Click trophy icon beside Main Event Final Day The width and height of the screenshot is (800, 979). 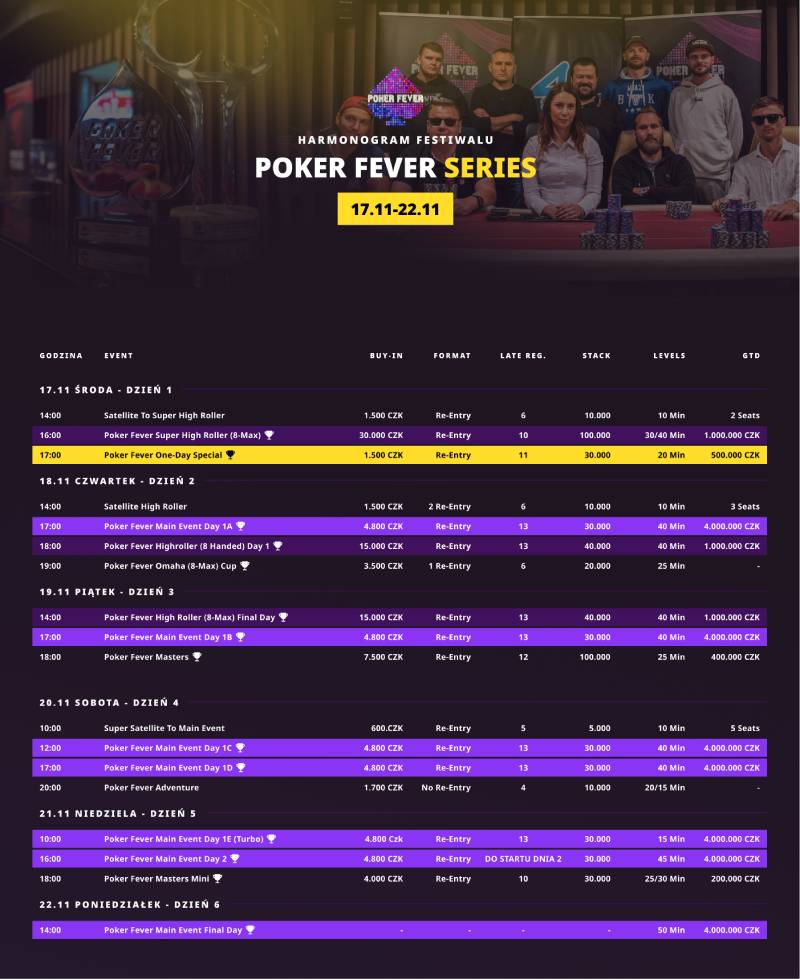pos(250,930)
